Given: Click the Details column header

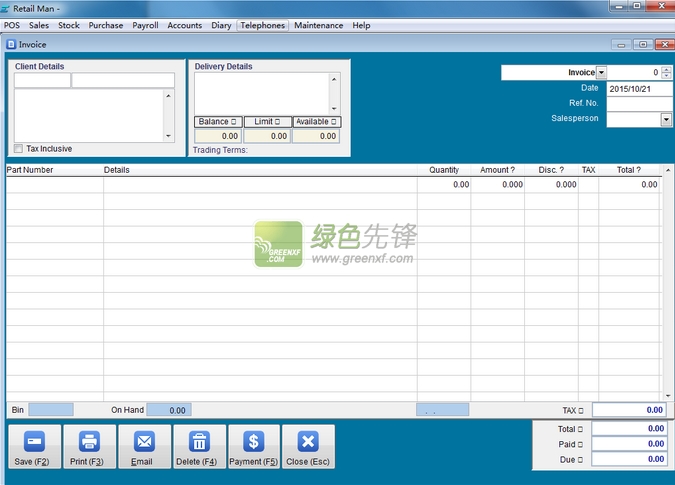Looking at the screenshot, I should coord(260,170).
